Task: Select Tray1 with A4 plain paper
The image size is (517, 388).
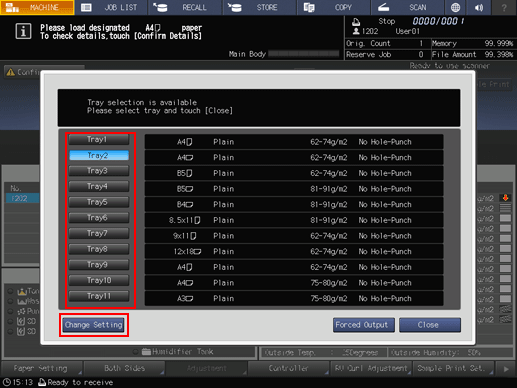Action: pyautogui.click(x=99, y=140)
